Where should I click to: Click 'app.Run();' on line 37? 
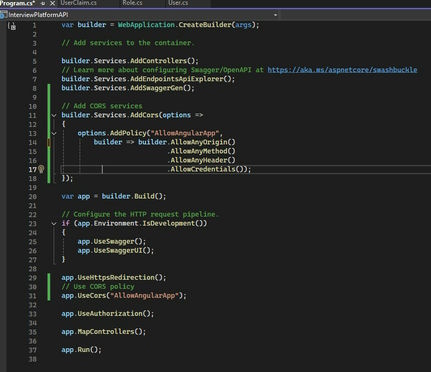[x=81, y=349]
